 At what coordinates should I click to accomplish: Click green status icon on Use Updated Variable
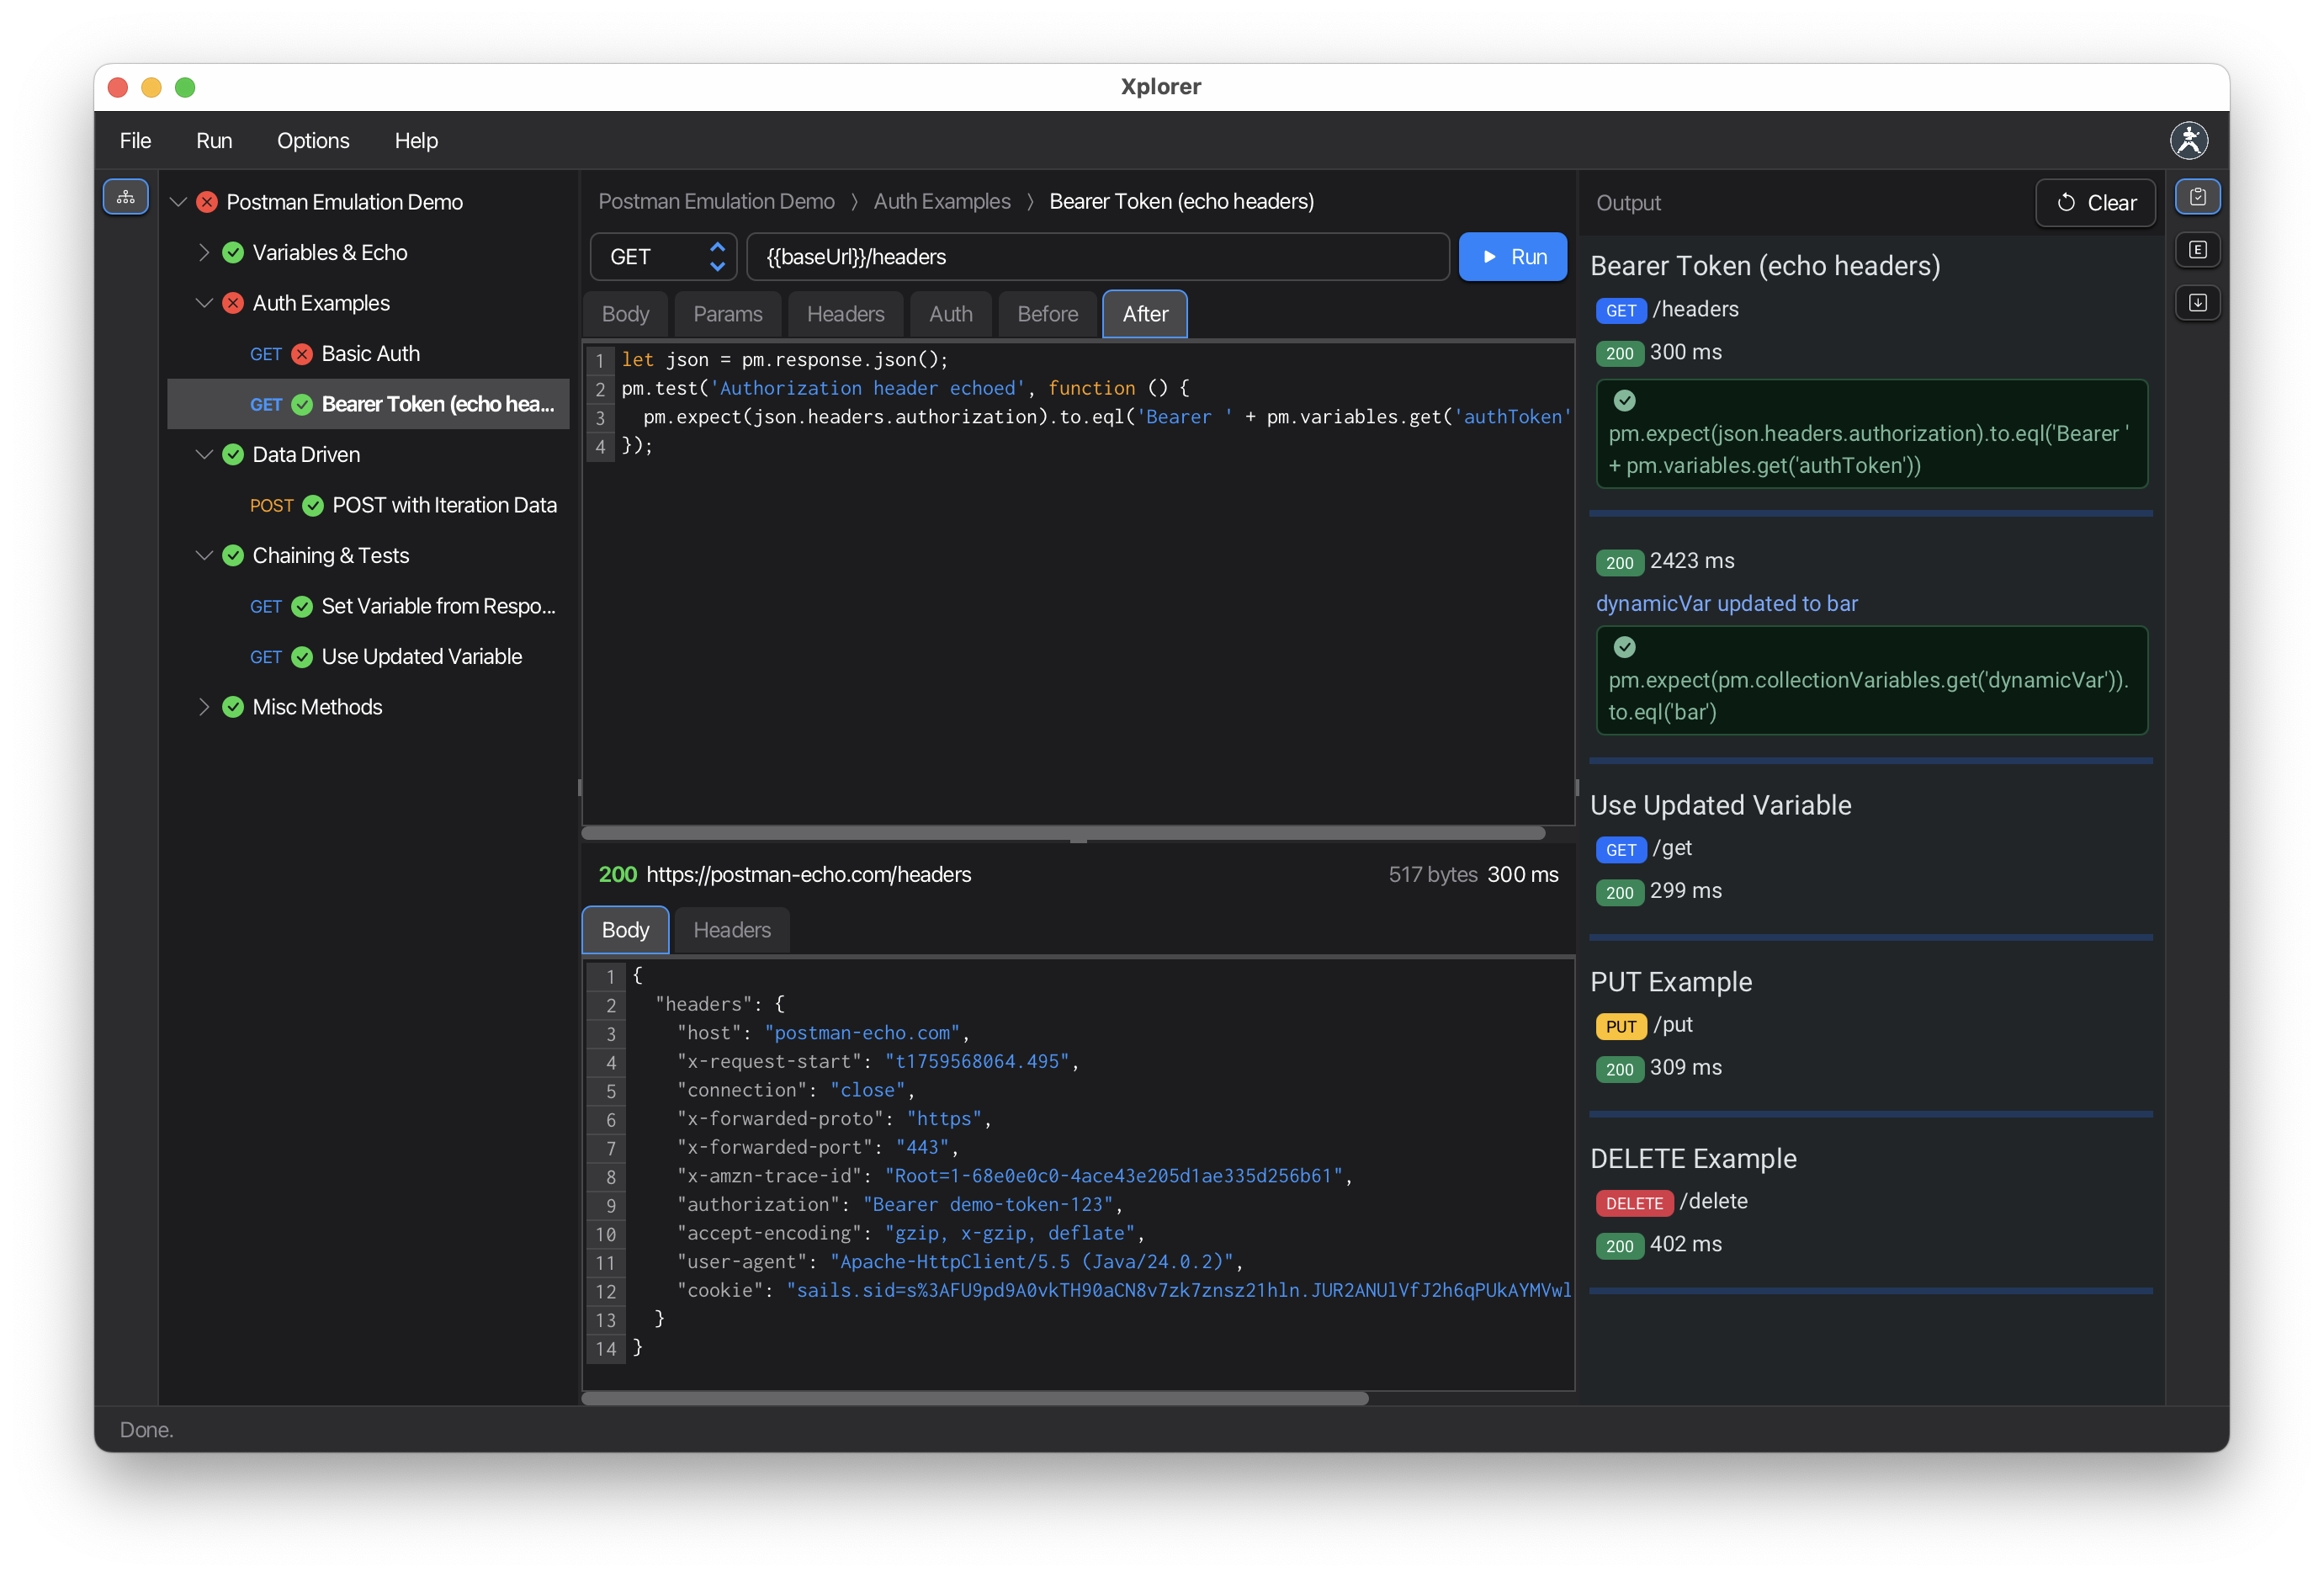click(302, 657)
